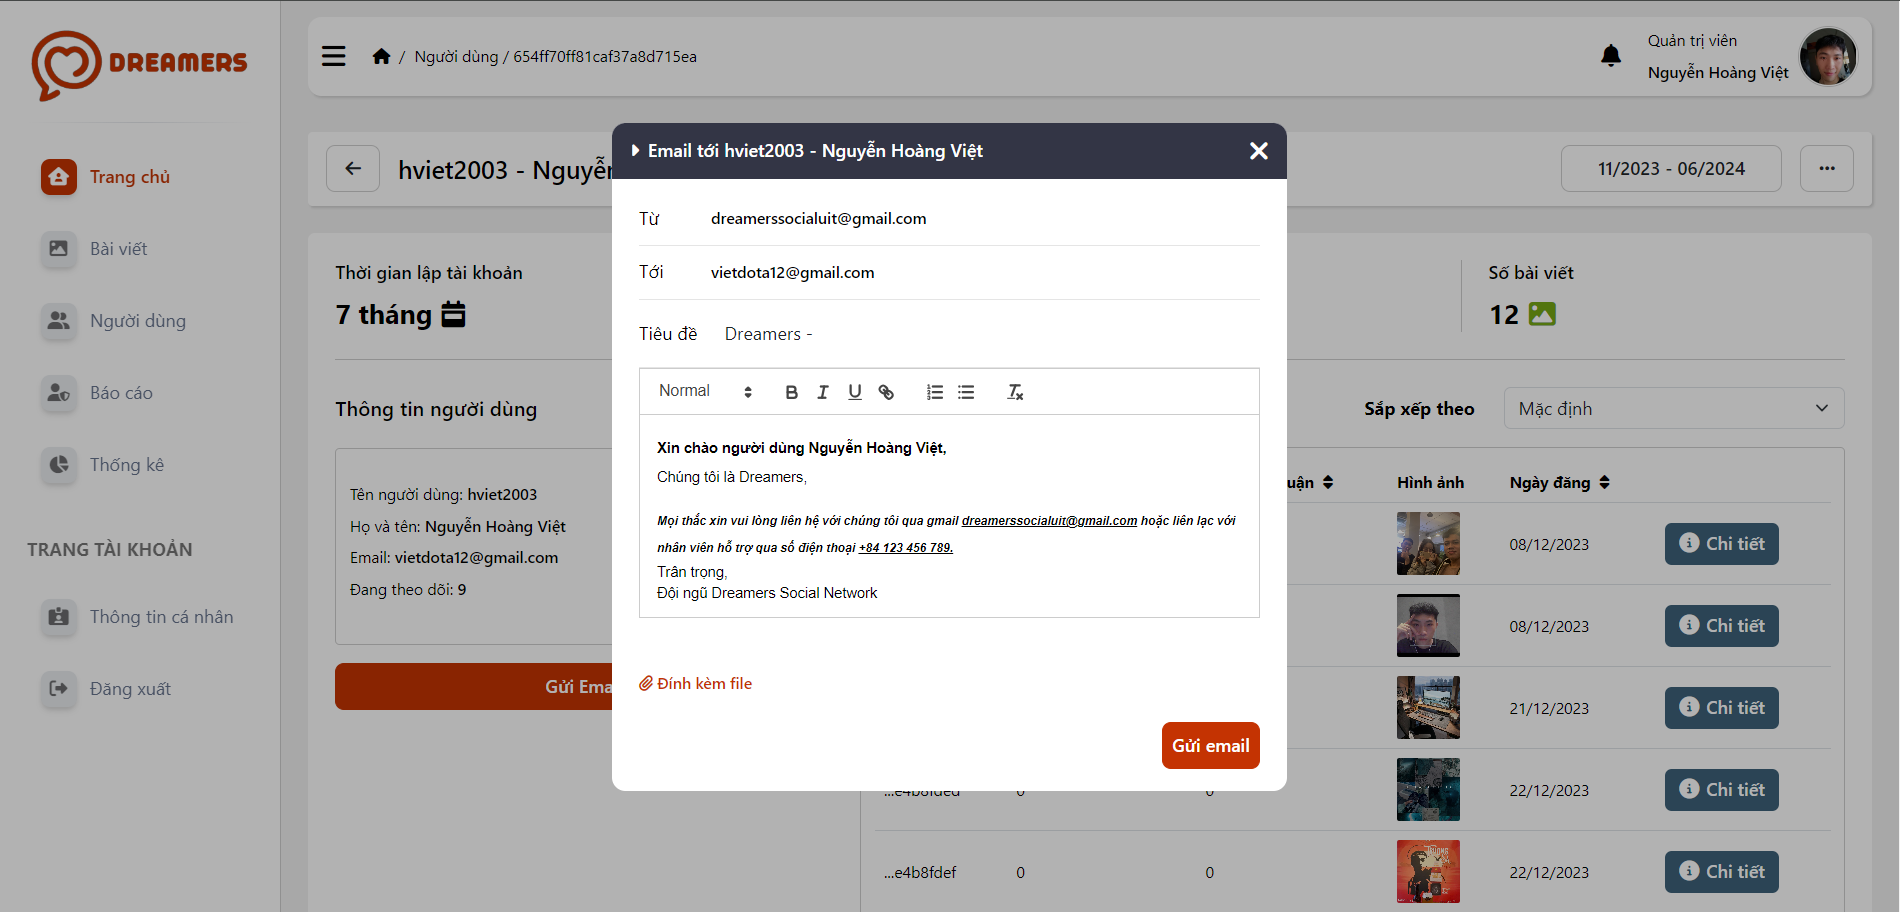Open Người dùng in the sidebar
The height and width of the screenshot is (912, 1900).
click(x=138, y=321)
